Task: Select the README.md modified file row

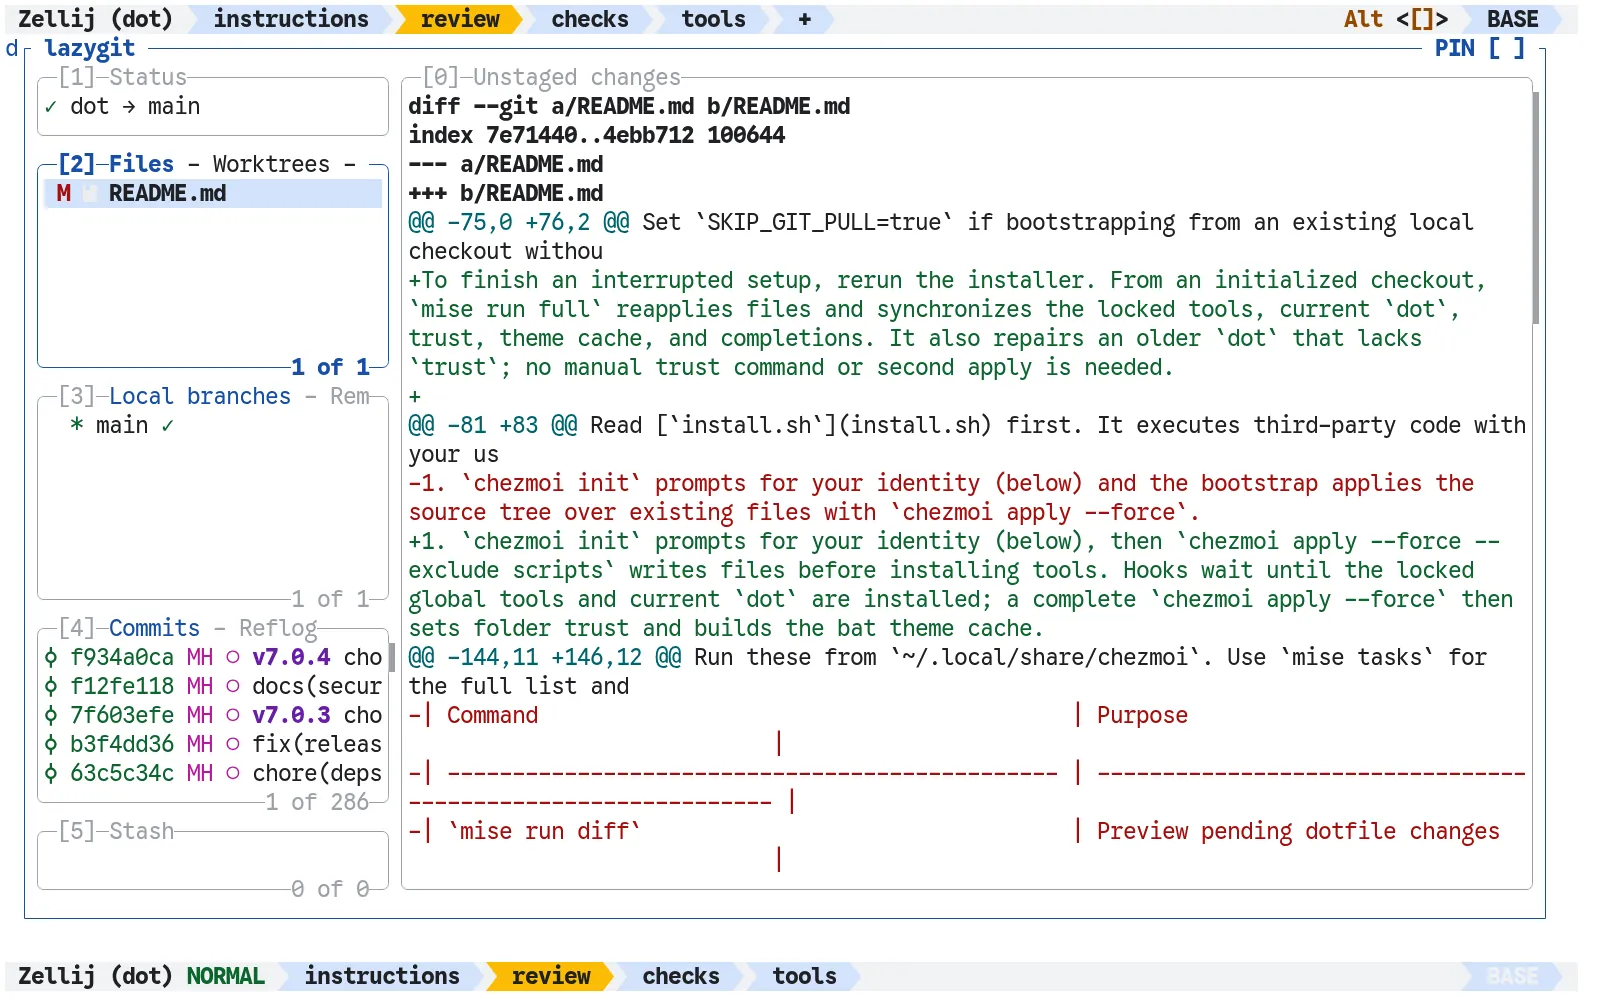Action: click(x=213, y=193)
